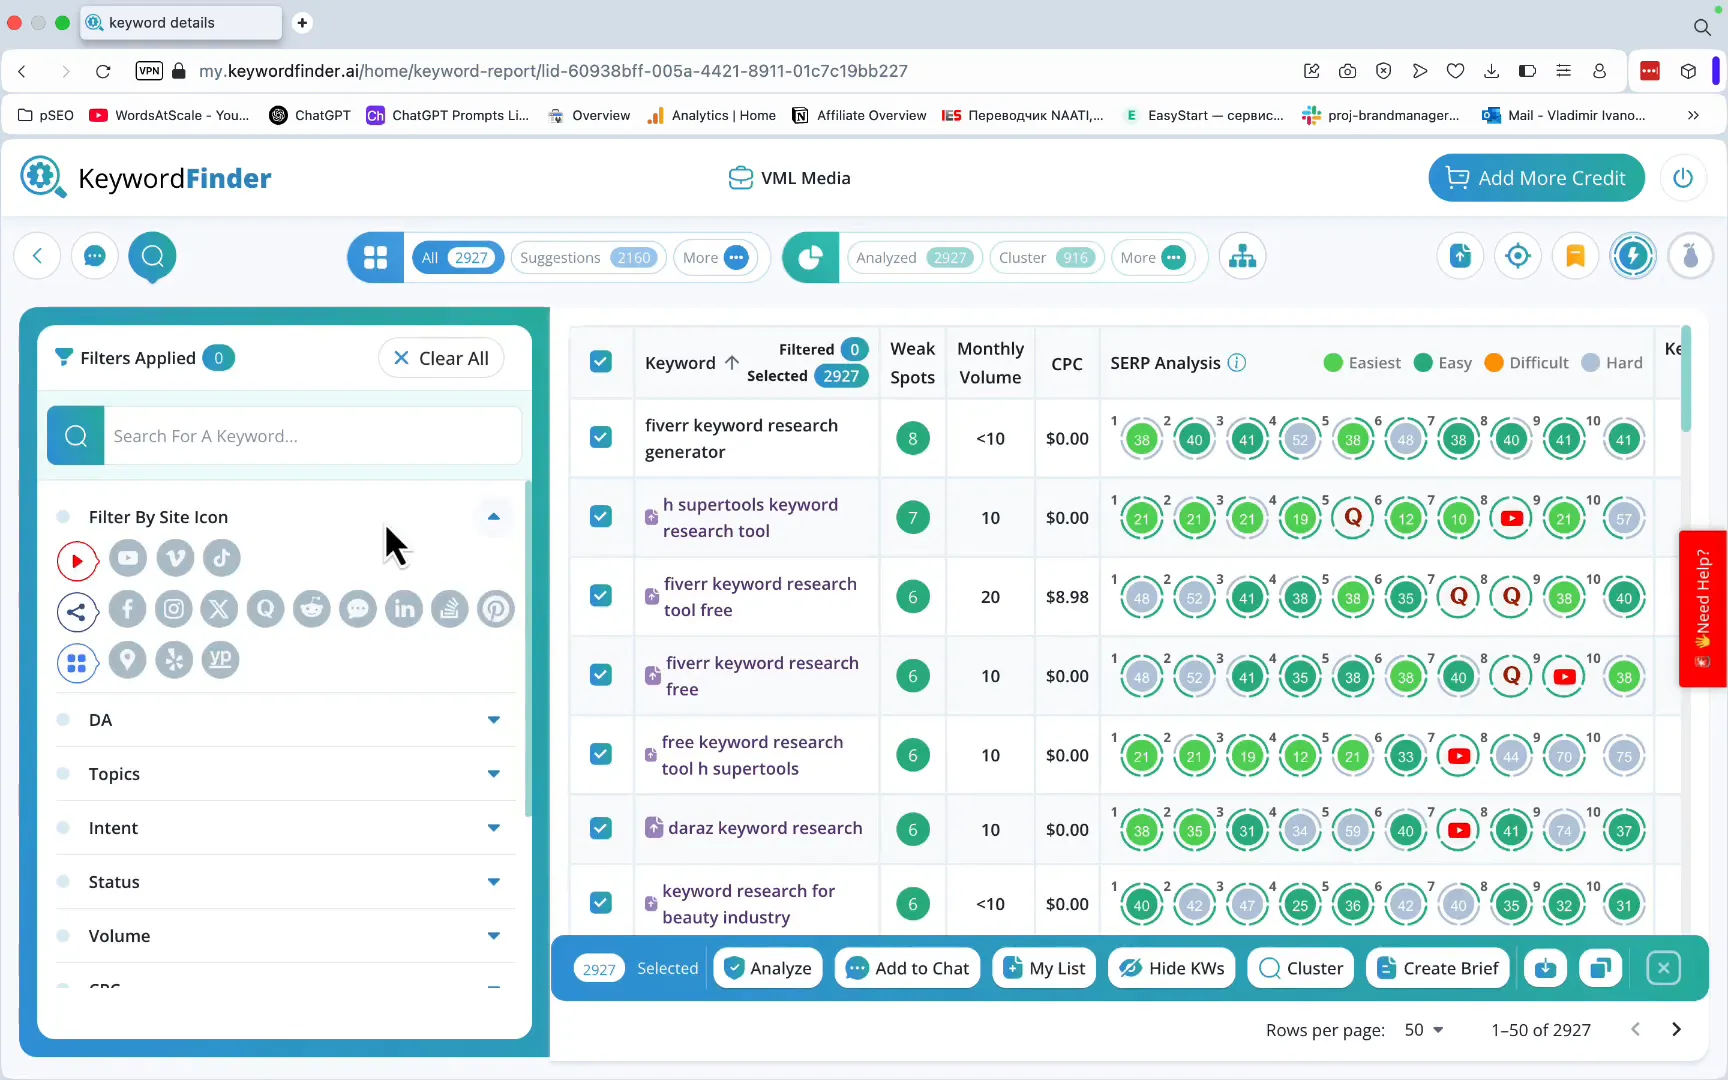Click the Create Brief button
1728x1080 pixels.
tap(1438, 968)
